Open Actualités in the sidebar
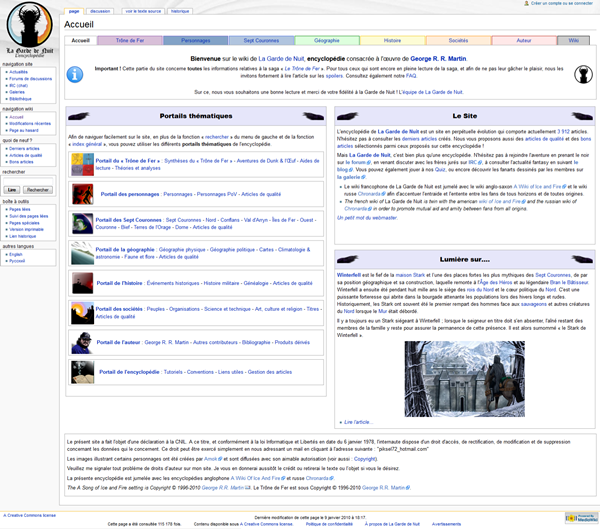This screenshot has width=600, height=529. (18, 72)
